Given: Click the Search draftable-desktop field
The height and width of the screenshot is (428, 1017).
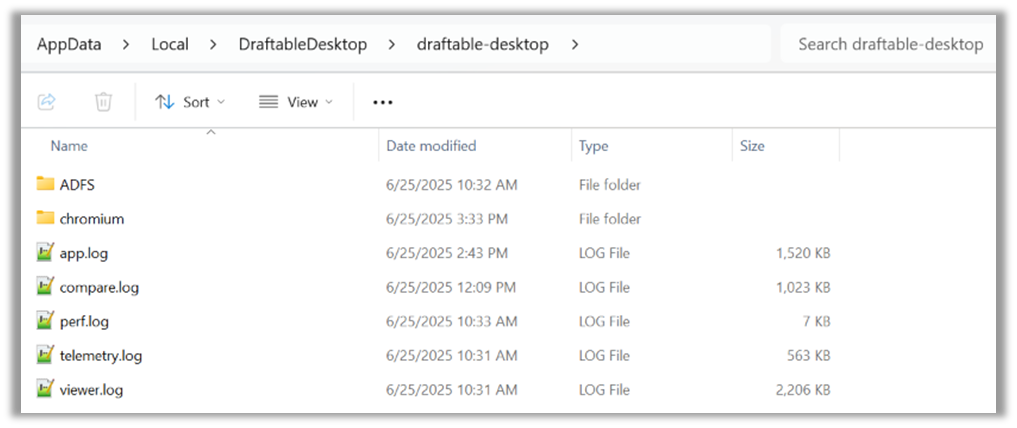Looking at the screenshot, I should tap(890, 44).
